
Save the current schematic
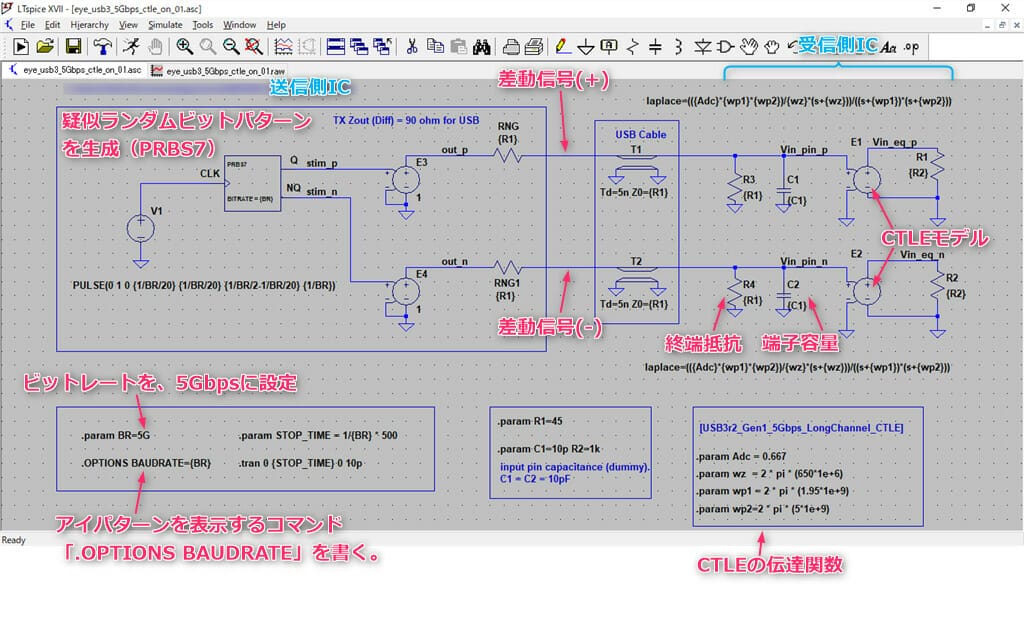click(x=73, y=45)
